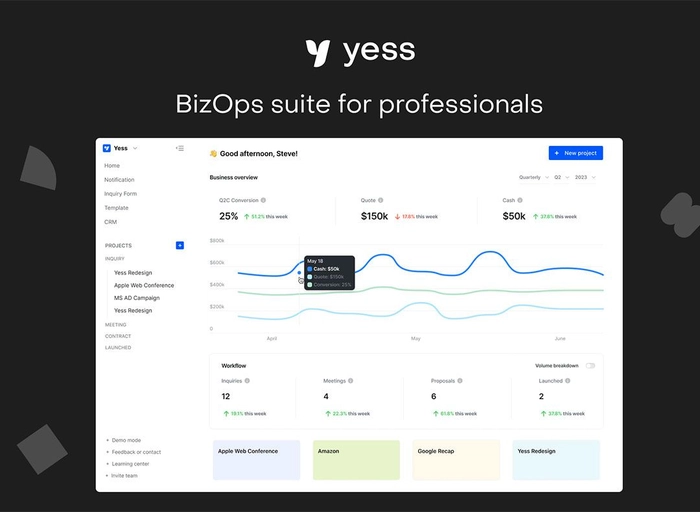Click the Yess logo icon in sidebar
Image resolution: width=700 pixels, height=512 pixels.
click(107, 148)
